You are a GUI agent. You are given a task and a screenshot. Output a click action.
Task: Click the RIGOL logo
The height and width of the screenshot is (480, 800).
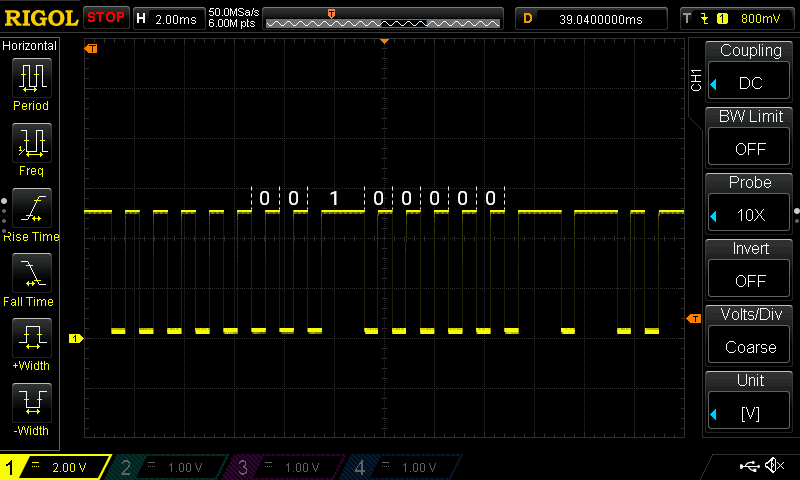click(40, 17)
